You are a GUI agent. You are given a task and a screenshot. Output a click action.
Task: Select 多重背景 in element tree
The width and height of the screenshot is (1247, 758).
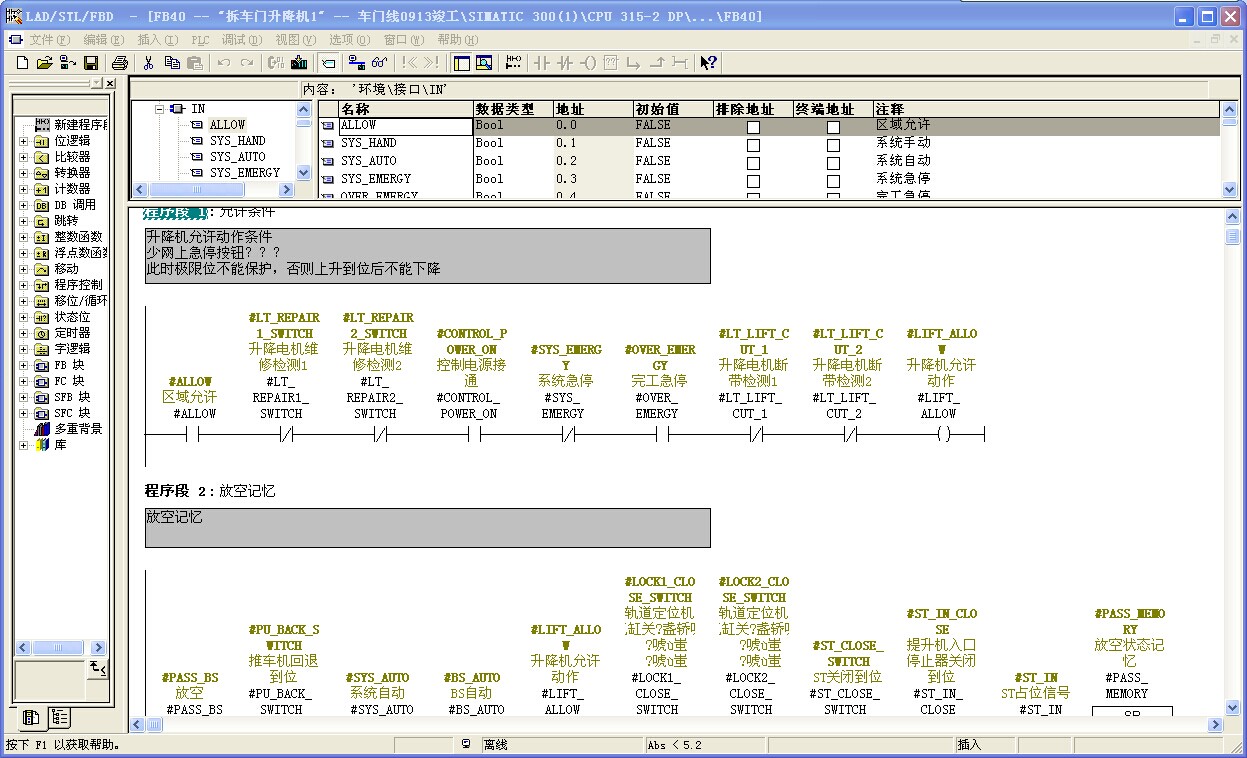(78, 429)
